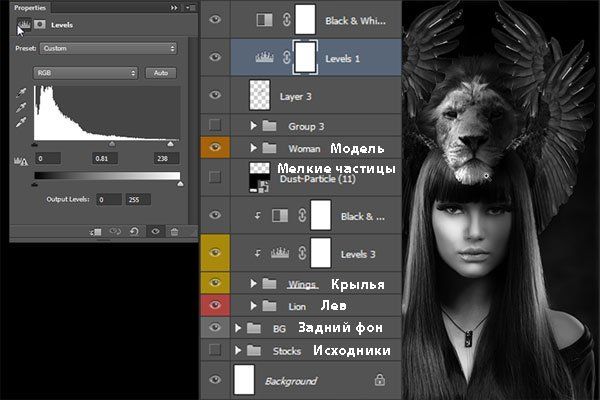
Task: Click the Auto levels button
Action: click(161, 73)
